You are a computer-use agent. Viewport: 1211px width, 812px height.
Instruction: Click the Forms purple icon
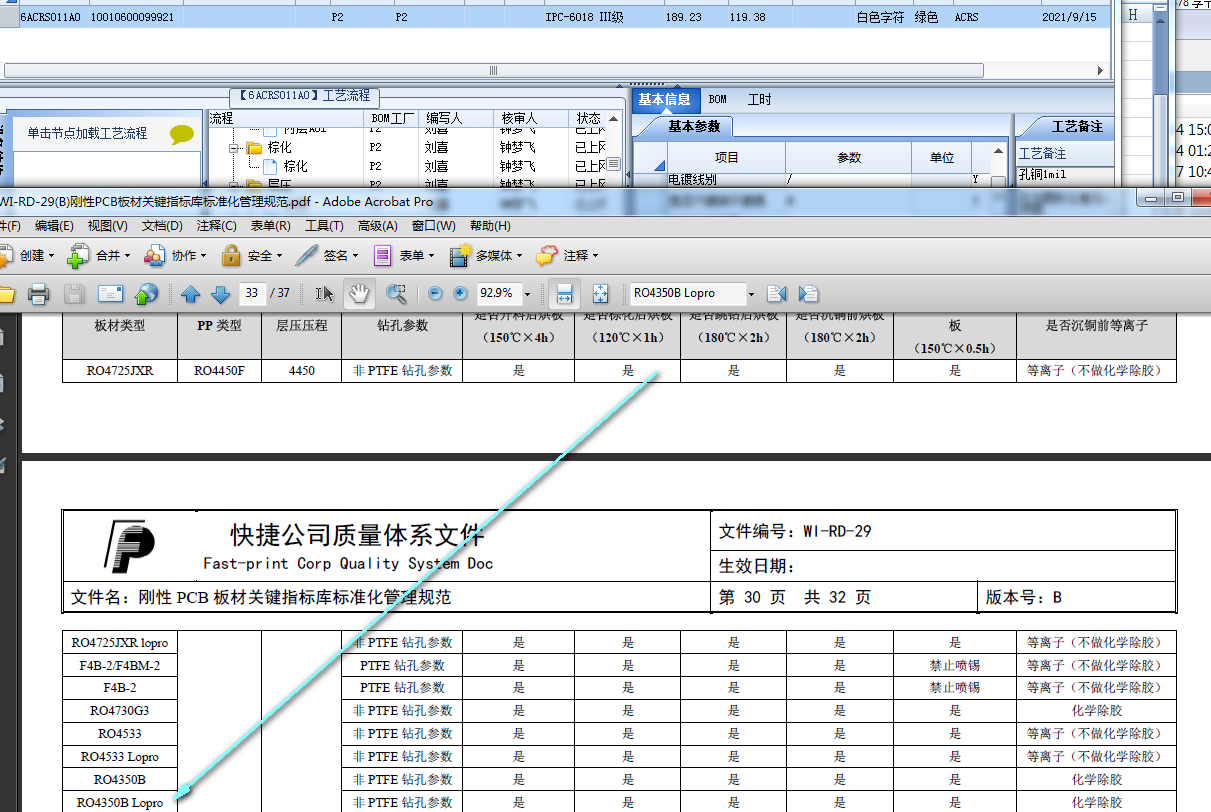(x=383, y=255)
